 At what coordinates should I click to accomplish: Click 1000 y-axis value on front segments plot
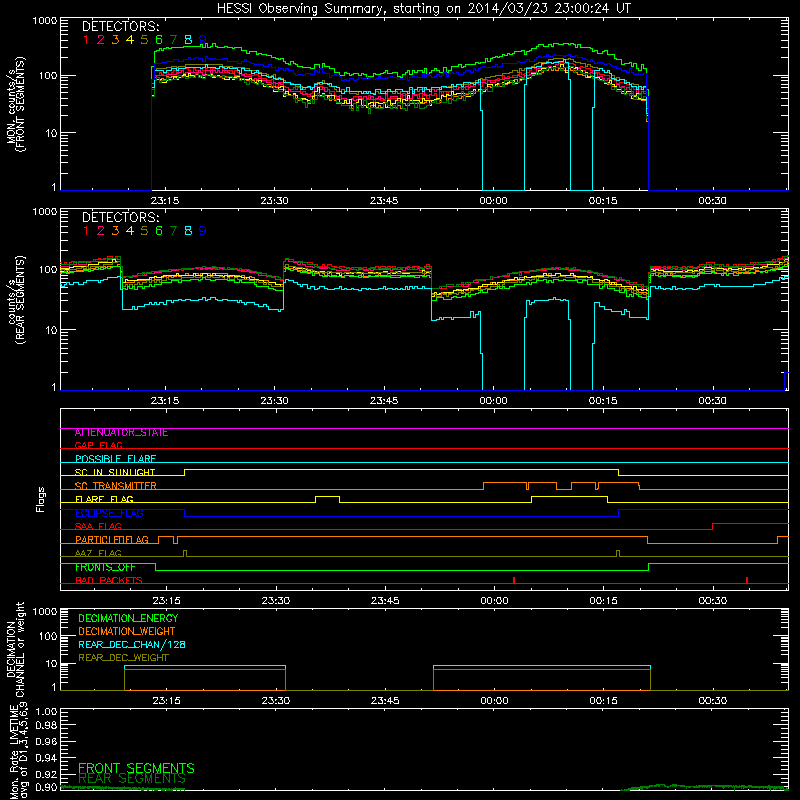tap(45, 21)
